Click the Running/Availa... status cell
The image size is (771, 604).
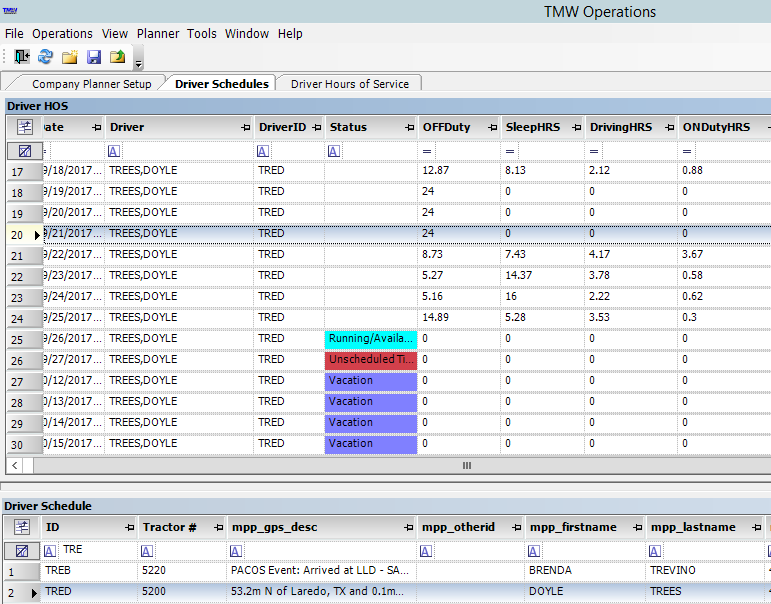pyautogui.click(x=371, y=339)
